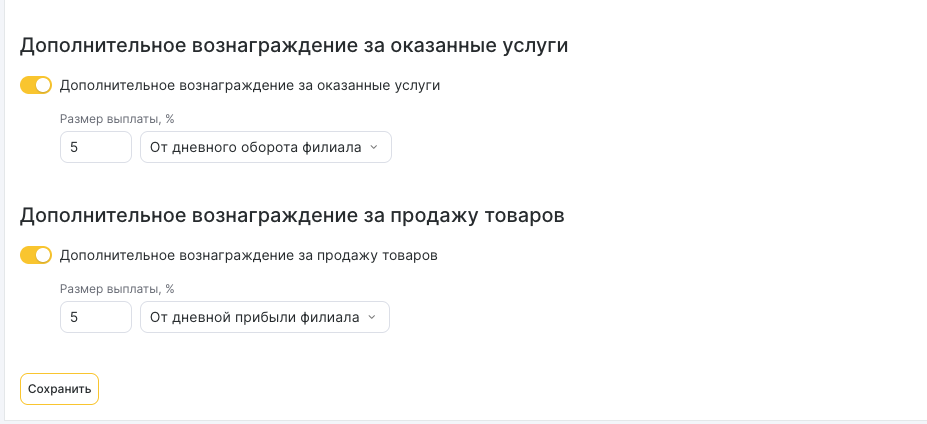The height and width of the screenshot is (424, 927).
Task: Click "Размер выплаты, %" label in the goods section
Action: pyautogui.click(x=117, y=289)
